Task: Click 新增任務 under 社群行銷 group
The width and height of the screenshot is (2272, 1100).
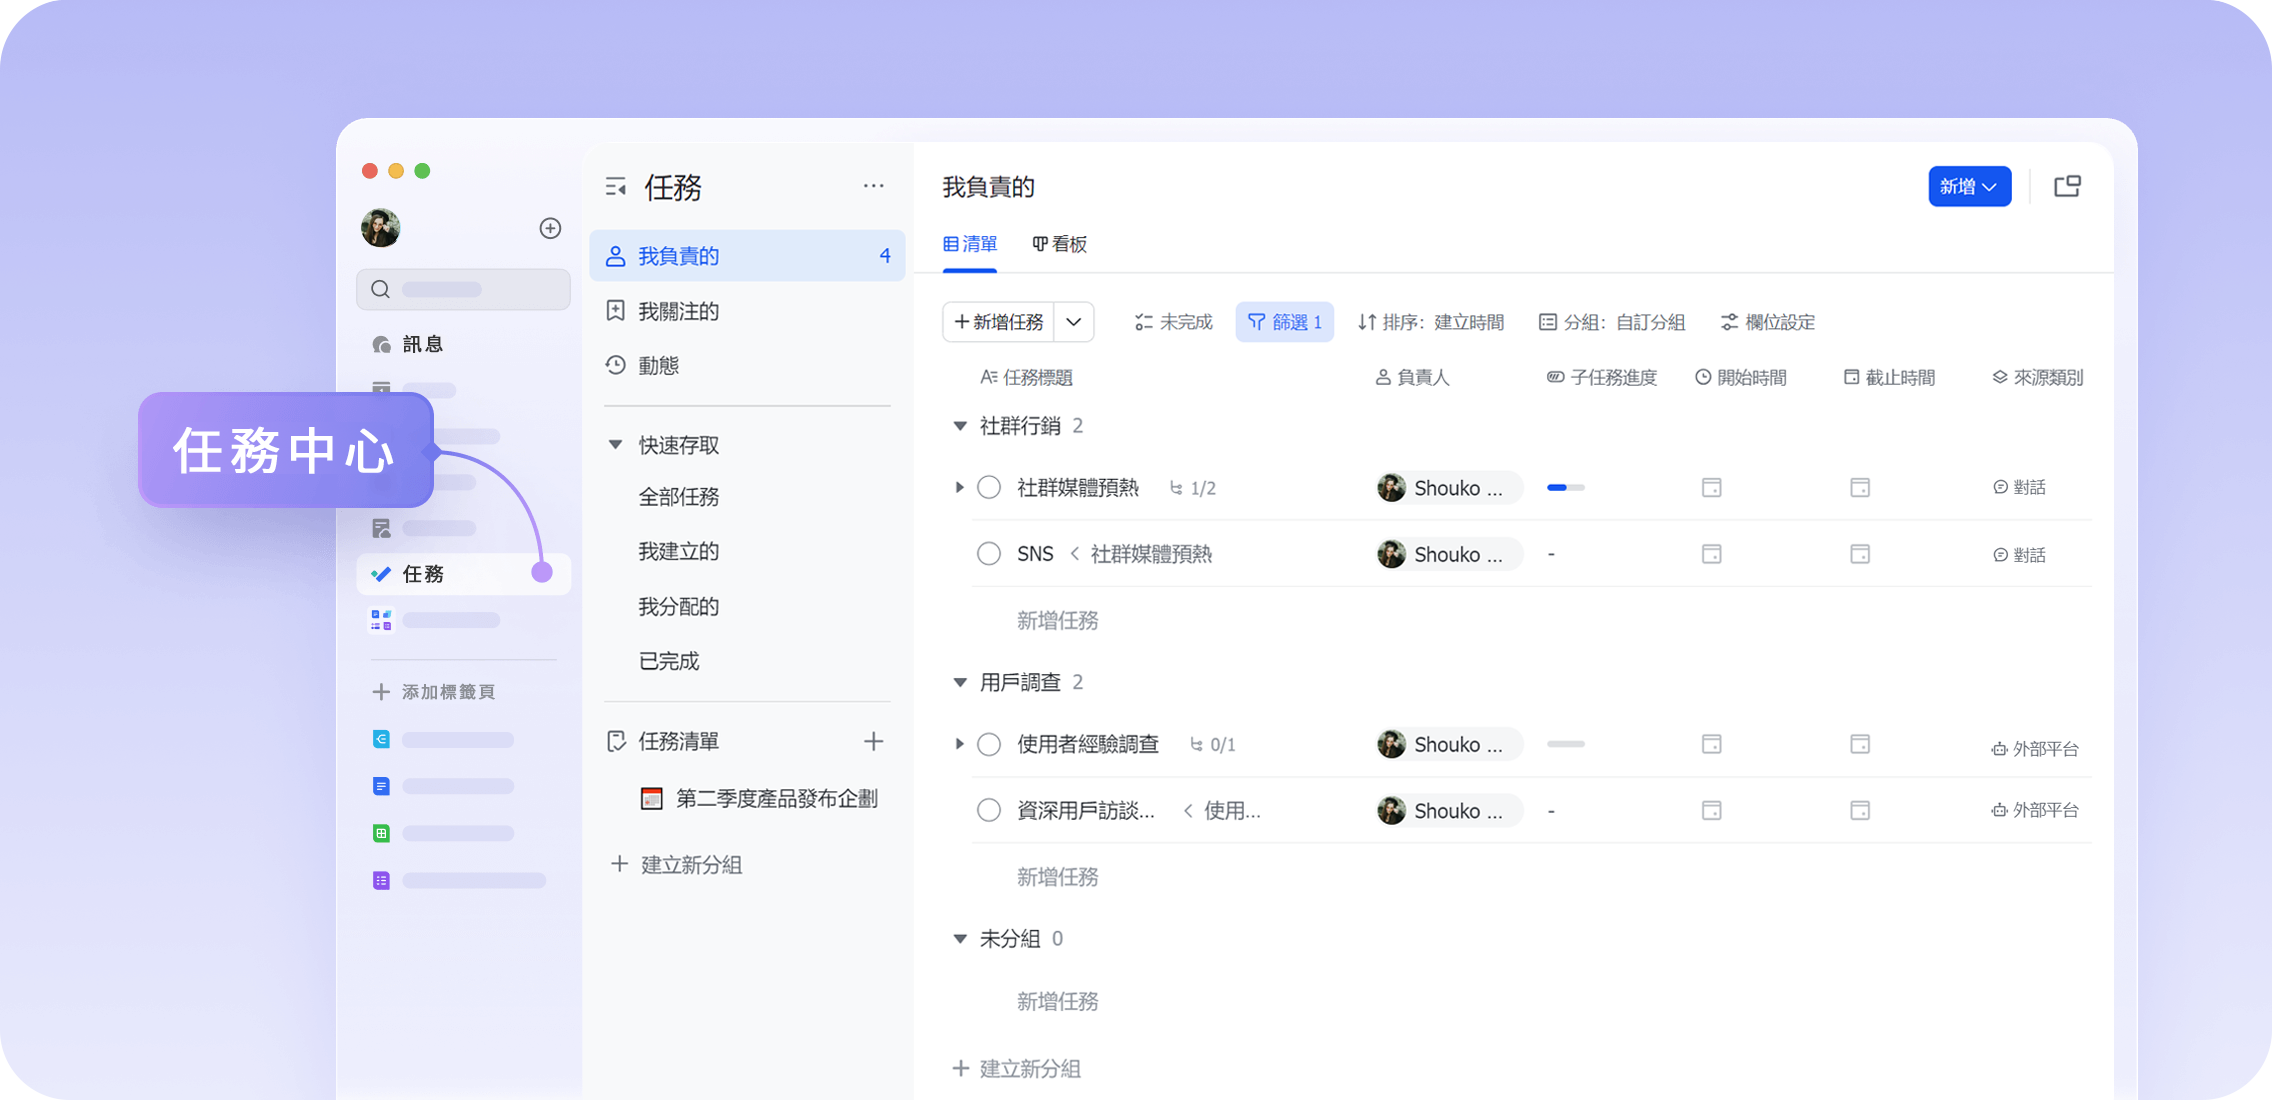Action: 1057,621
